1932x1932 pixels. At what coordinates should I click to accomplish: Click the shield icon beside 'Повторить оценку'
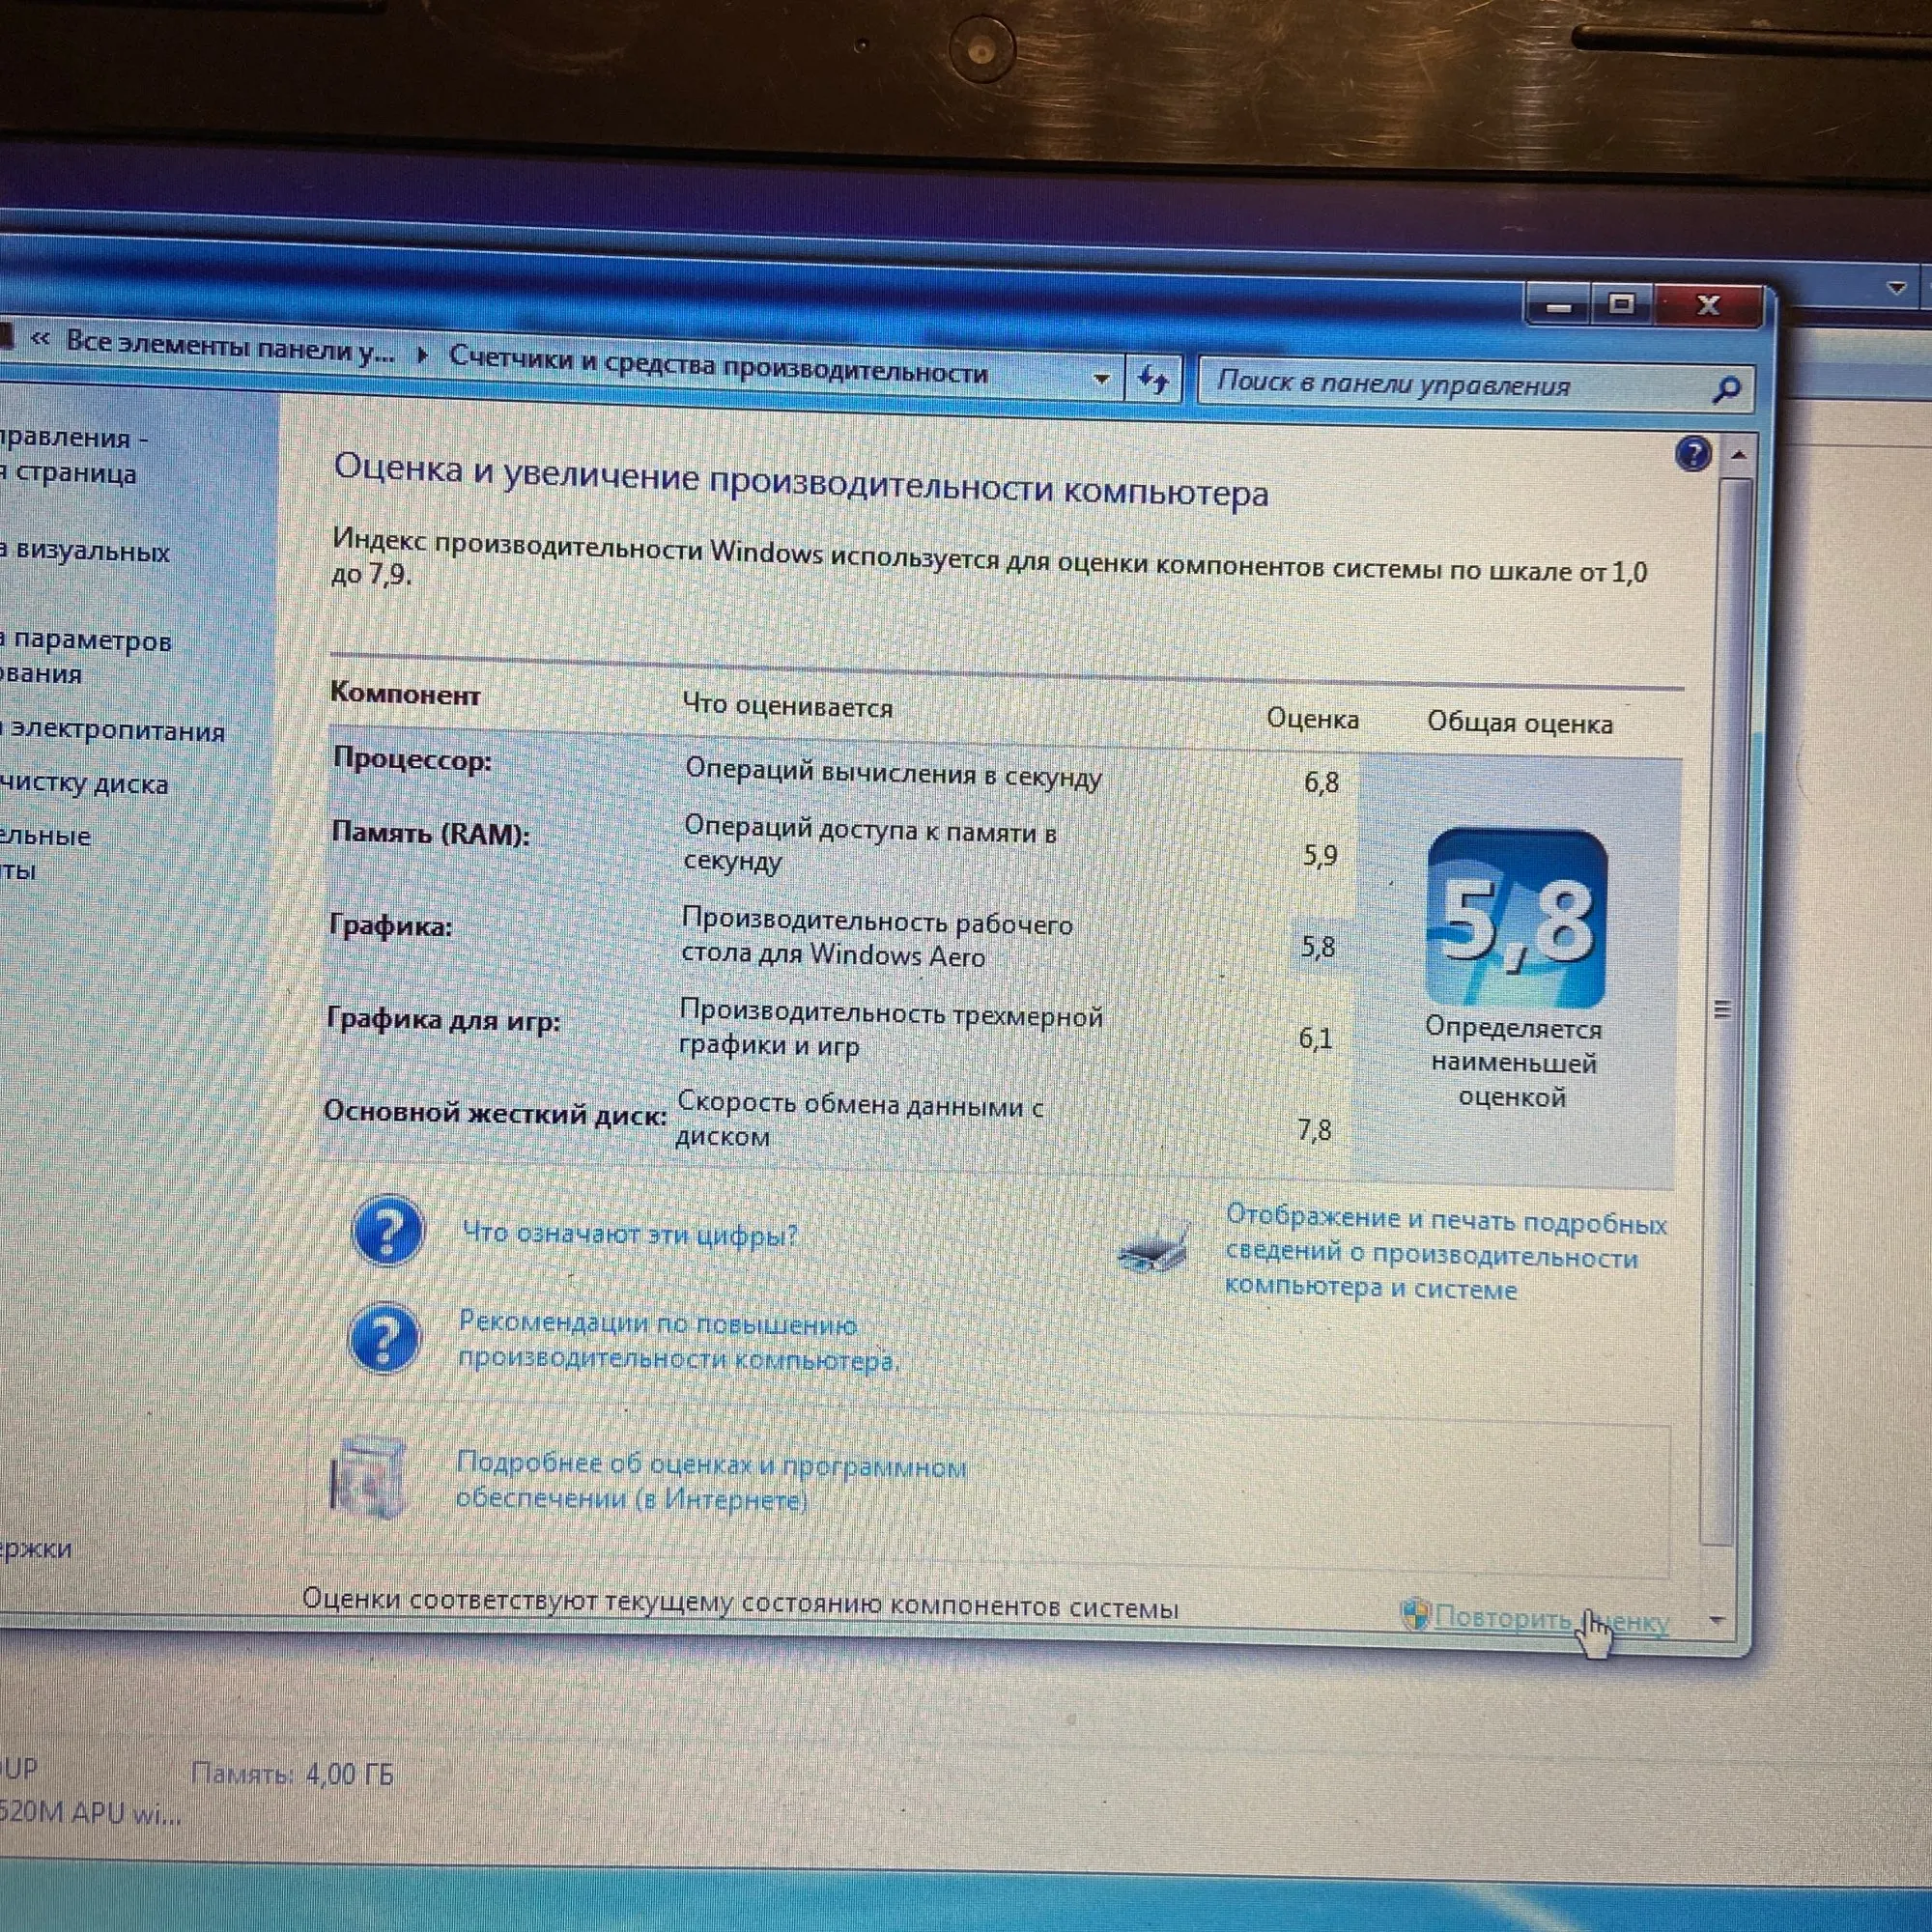(x=1414, y=1613)
